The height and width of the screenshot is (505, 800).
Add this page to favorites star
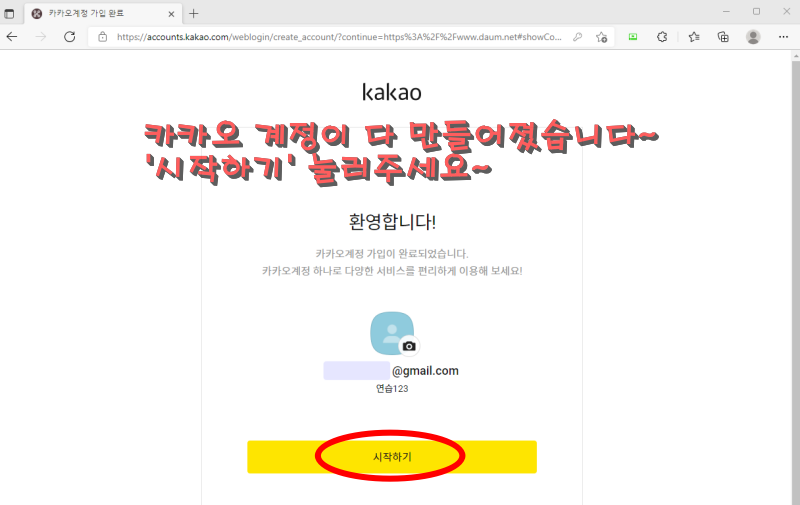pyautogui.click(x=602, y=37)
